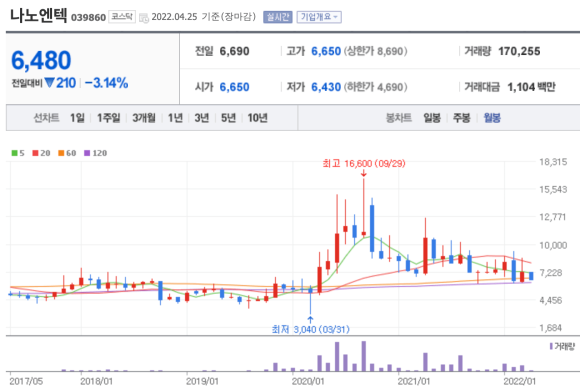The width and height of the screenshot is (580, 392).
Task: Select the 10년 line chart tab
Action: tap(257, 118)
